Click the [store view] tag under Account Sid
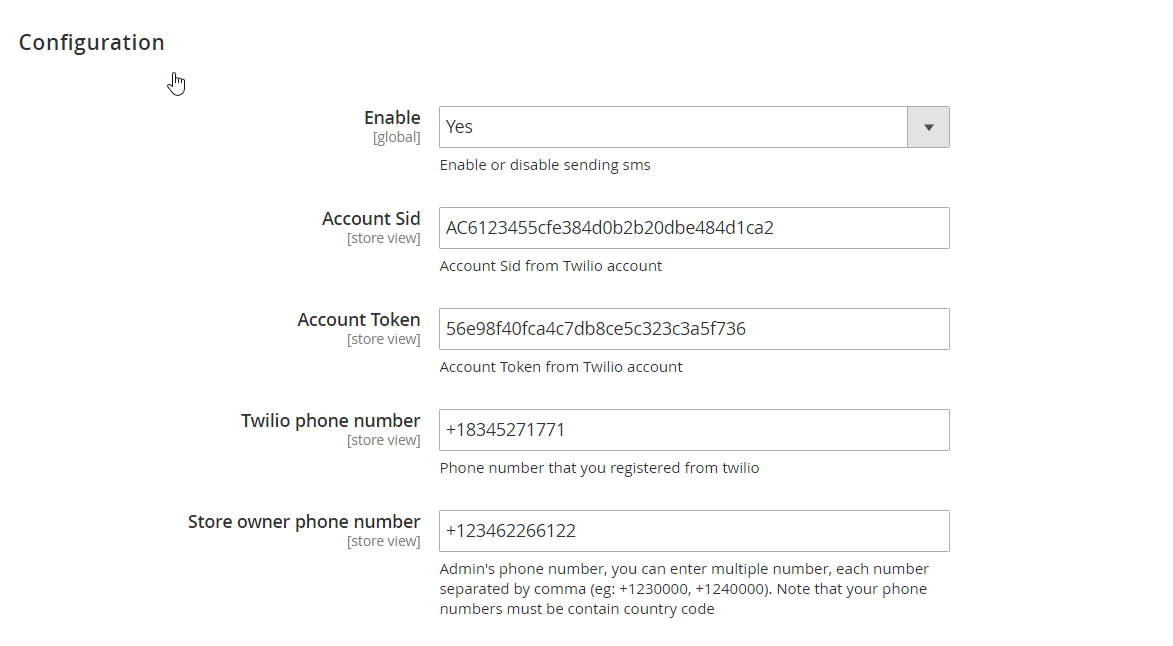1173x646 pixels. pos(383,238)
